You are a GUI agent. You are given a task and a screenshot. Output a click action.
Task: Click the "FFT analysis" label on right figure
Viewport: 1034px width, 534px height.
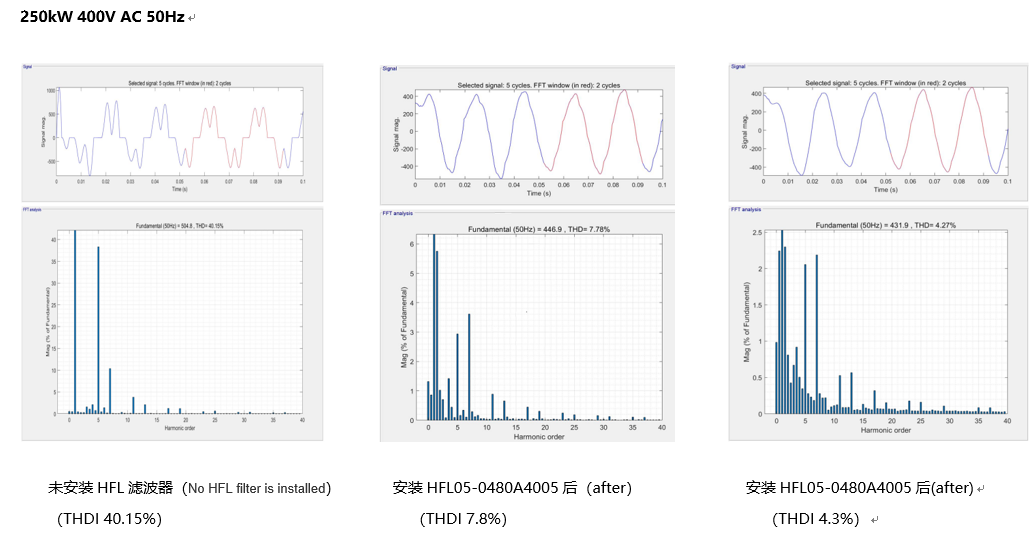pos(746,209)
